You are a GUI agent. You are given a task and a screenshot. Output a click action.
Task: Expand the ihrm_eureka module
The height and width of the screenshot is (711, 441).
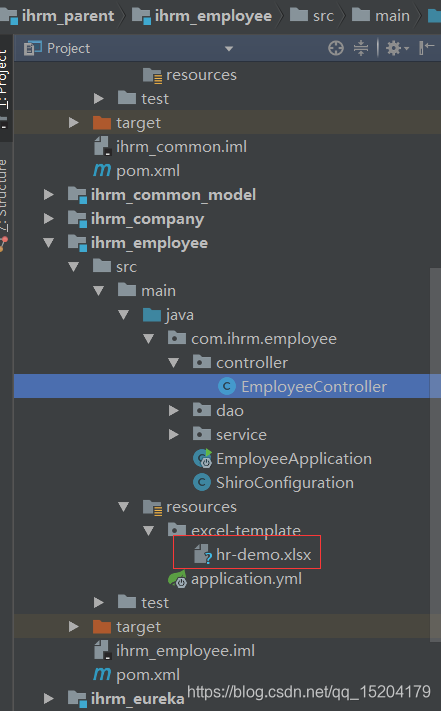tap(48, 698)
